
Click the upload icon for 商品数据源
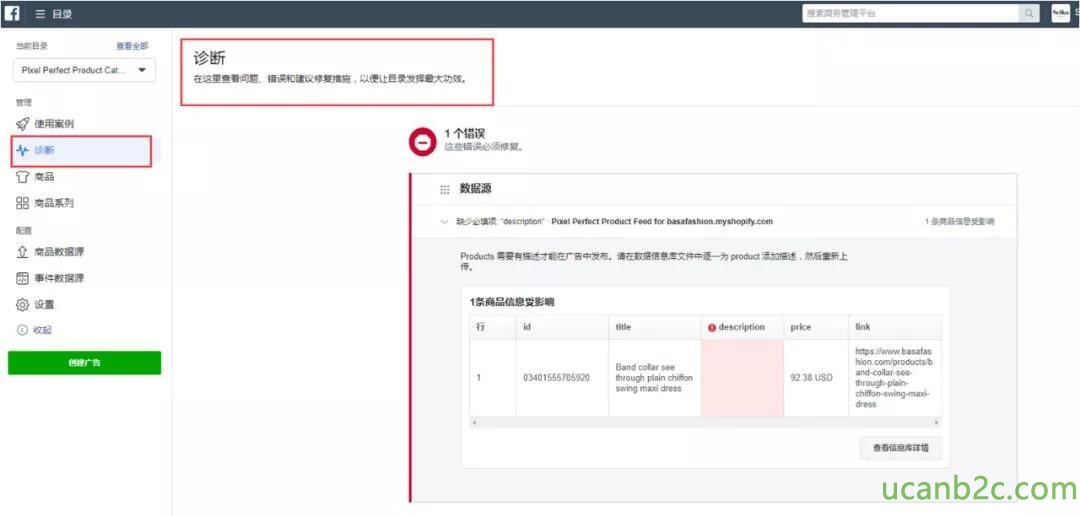click(x=22, y=252)
